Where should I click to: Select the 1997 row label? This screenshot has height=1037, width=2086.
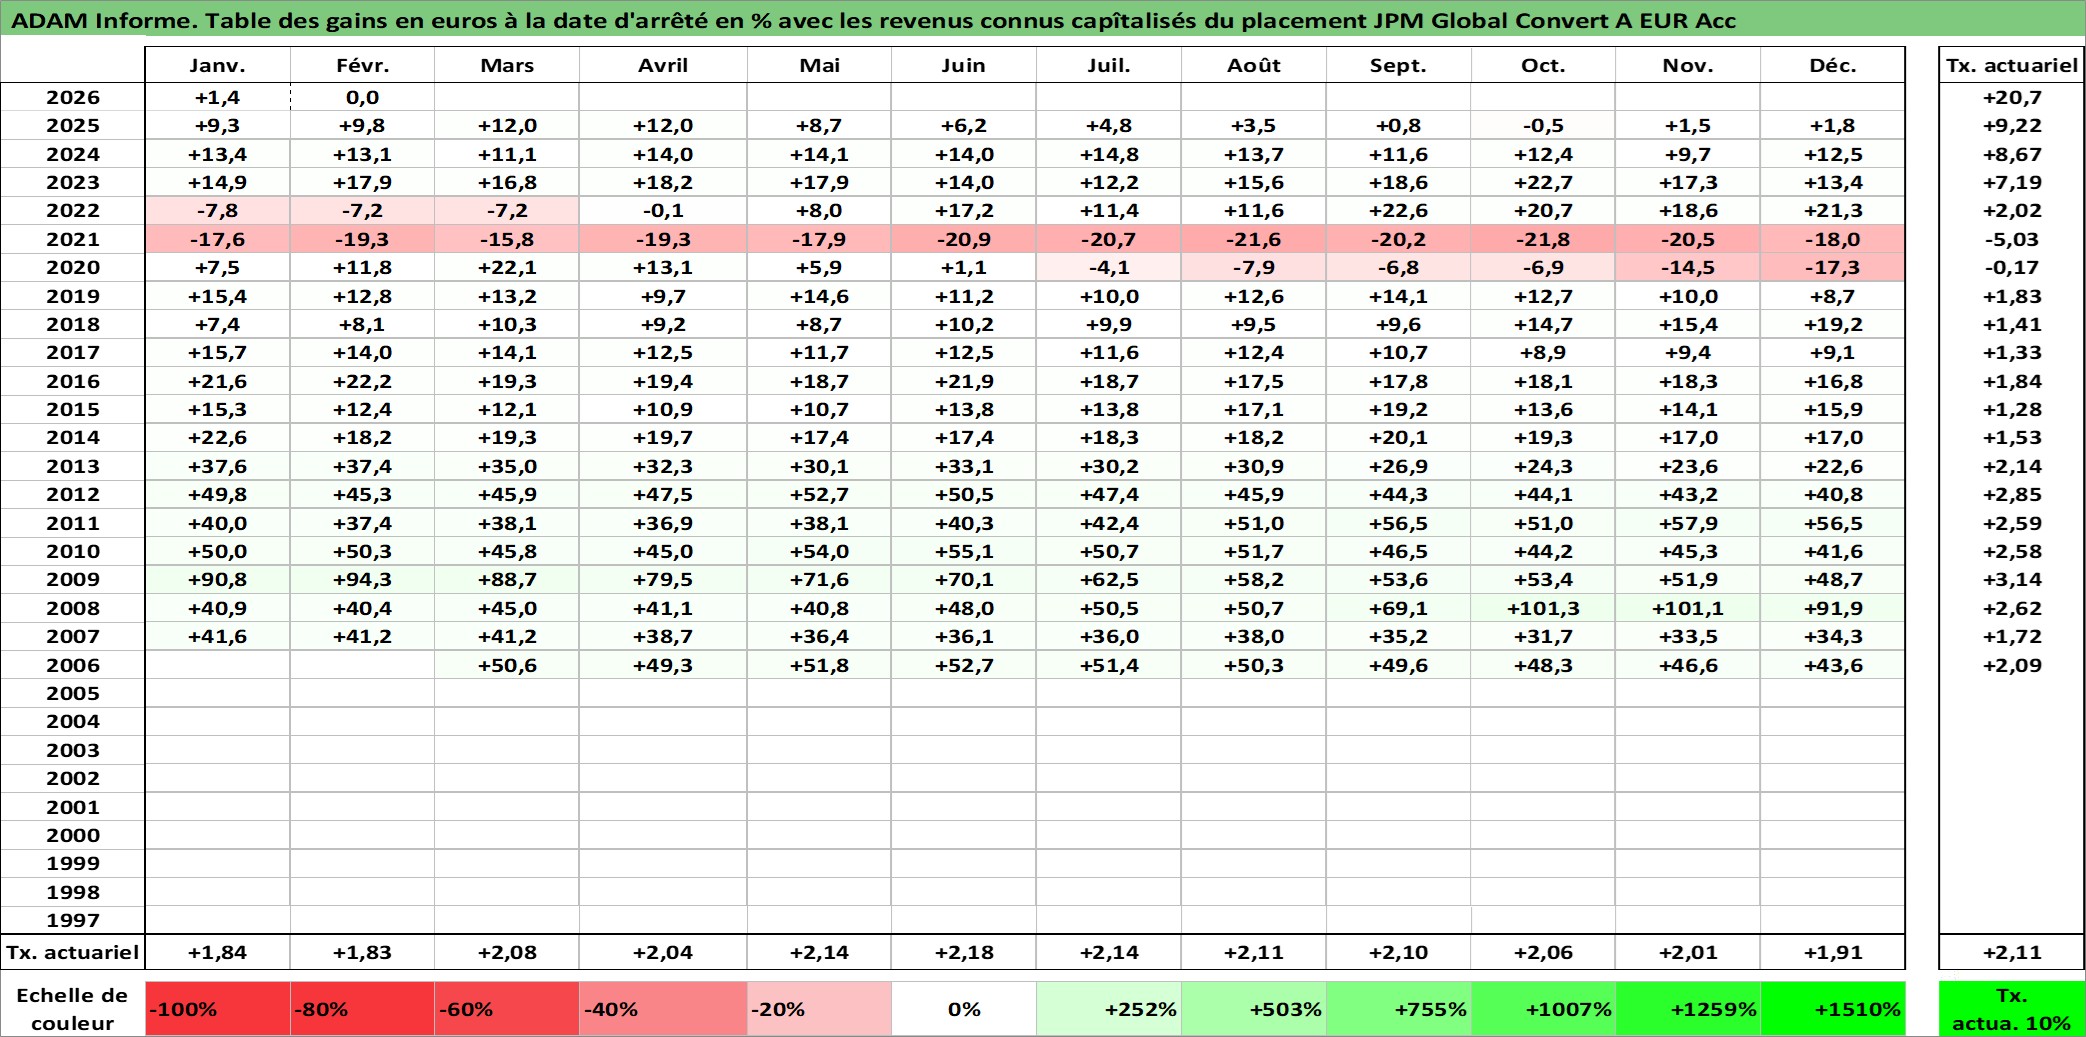tap(72, 920)
